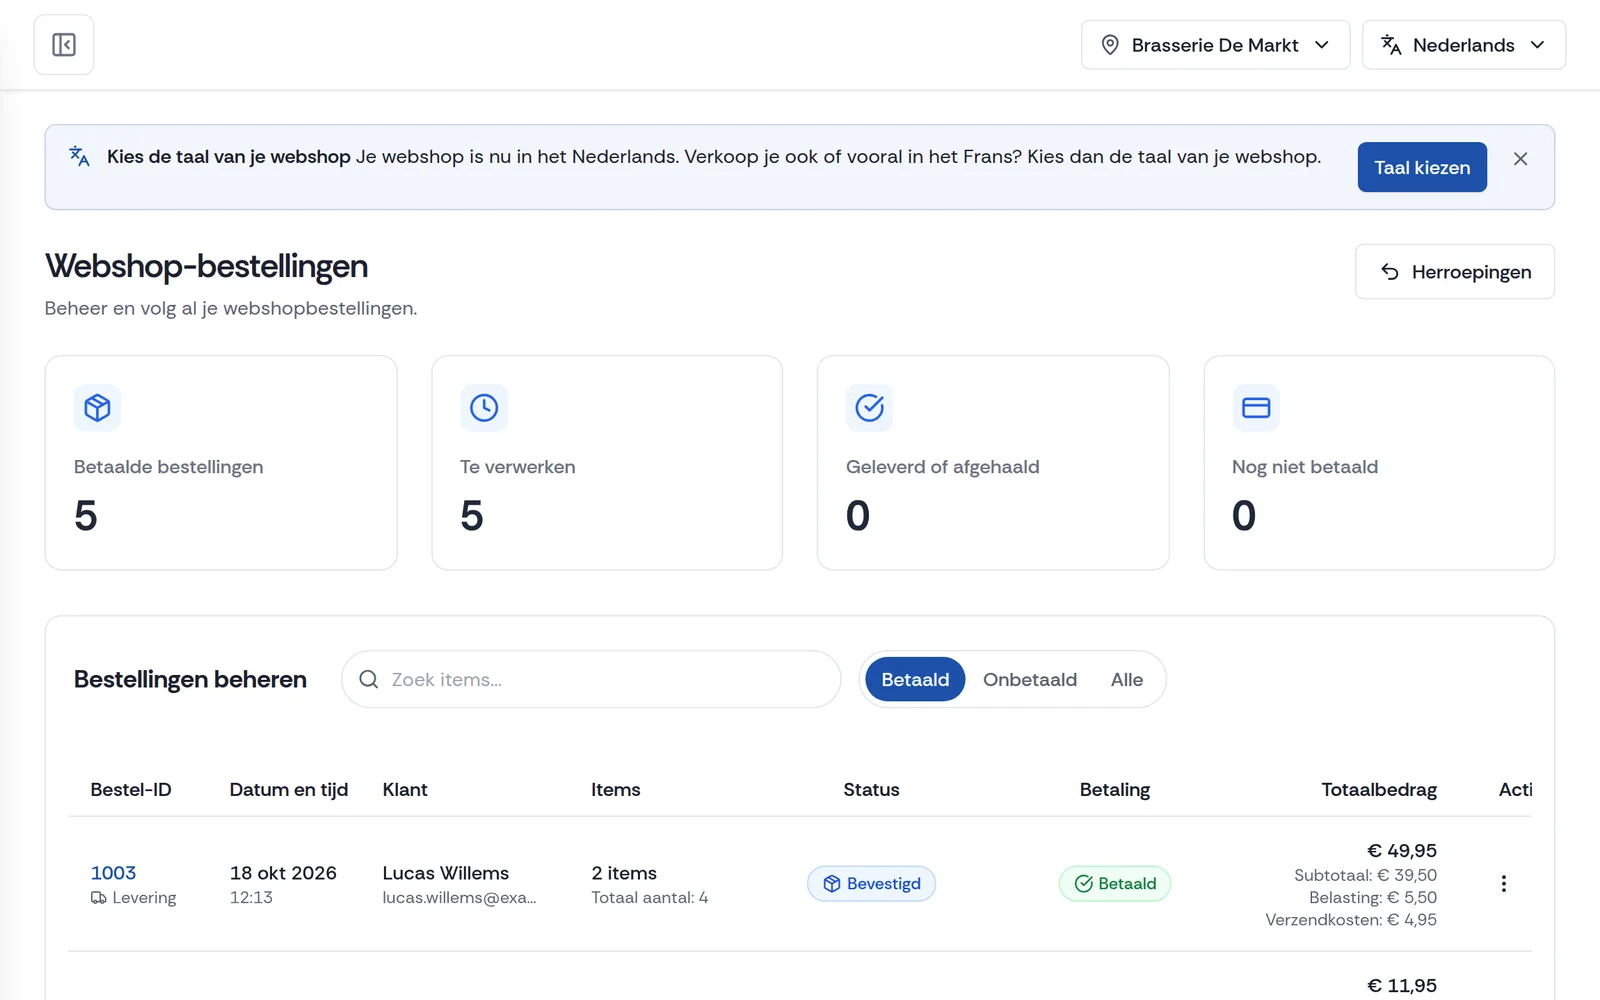Switch to the Onbetaald filter tab
This screenshot has width=1600, height=1000.
click(x=1030, y=680)
